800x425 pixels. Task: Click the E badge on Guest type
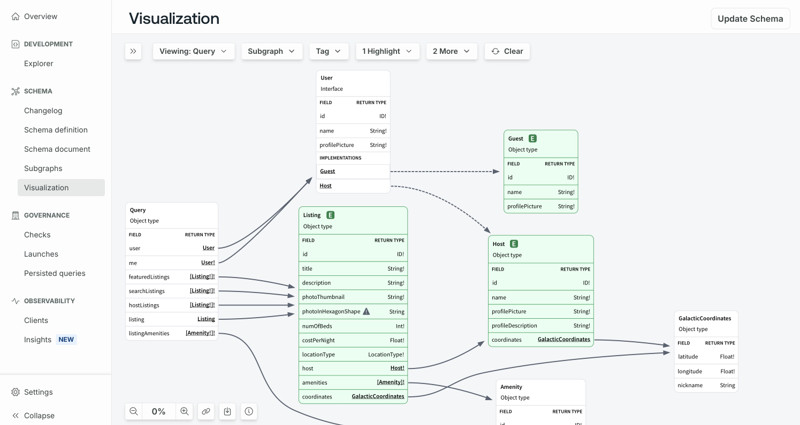[532, 138]
